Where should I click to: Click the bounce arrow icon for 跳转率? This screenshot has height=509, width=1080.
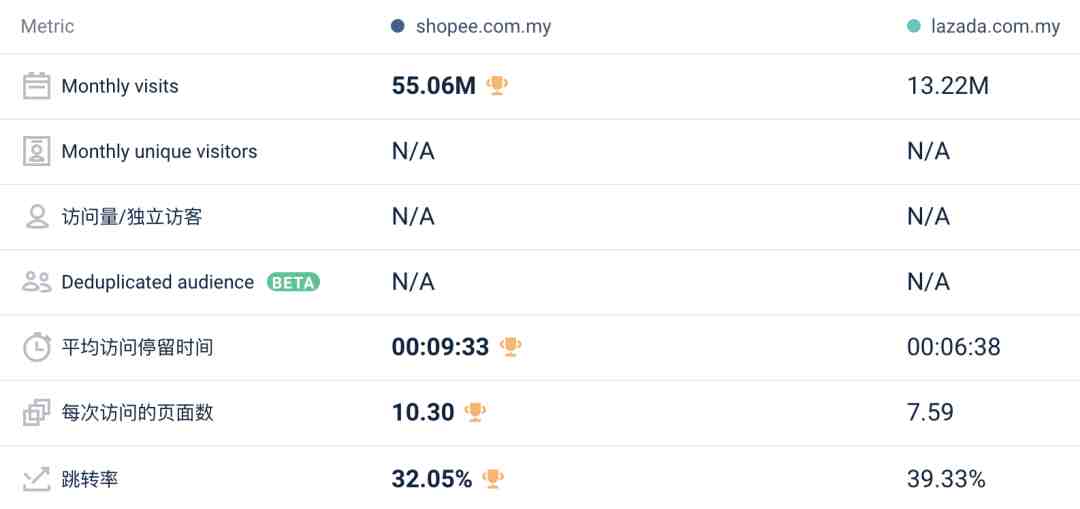pyautogui.click(x=37, y=478)
